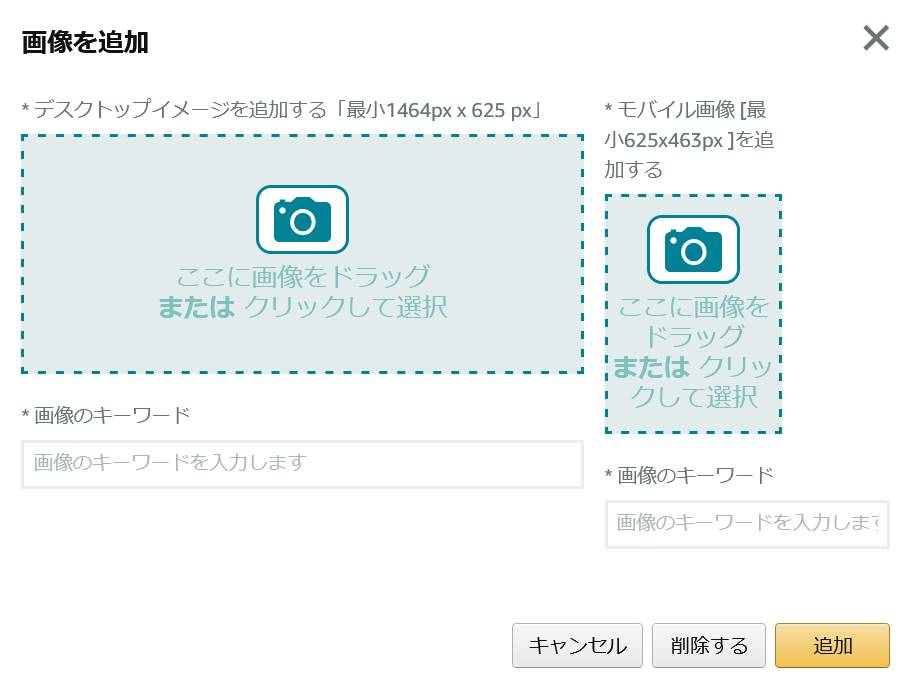Focus the desktop 画像のキーワード input field
Screen dimensions: 909x685
(302, 464)
